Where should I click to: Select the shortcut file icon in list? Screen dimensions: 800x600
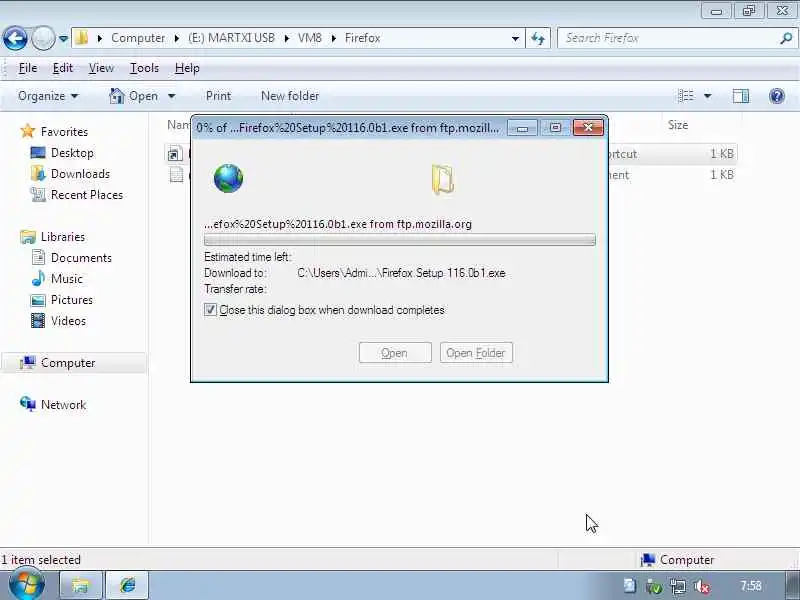(x=175, y=154)
